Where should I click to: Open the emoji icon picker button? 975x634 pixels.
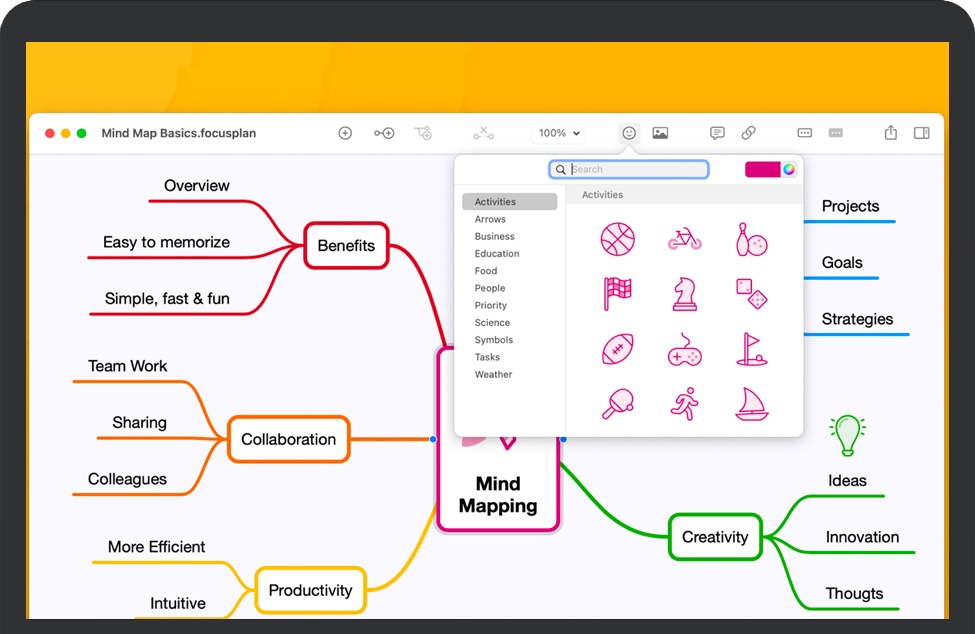click(x=629, y=133)
